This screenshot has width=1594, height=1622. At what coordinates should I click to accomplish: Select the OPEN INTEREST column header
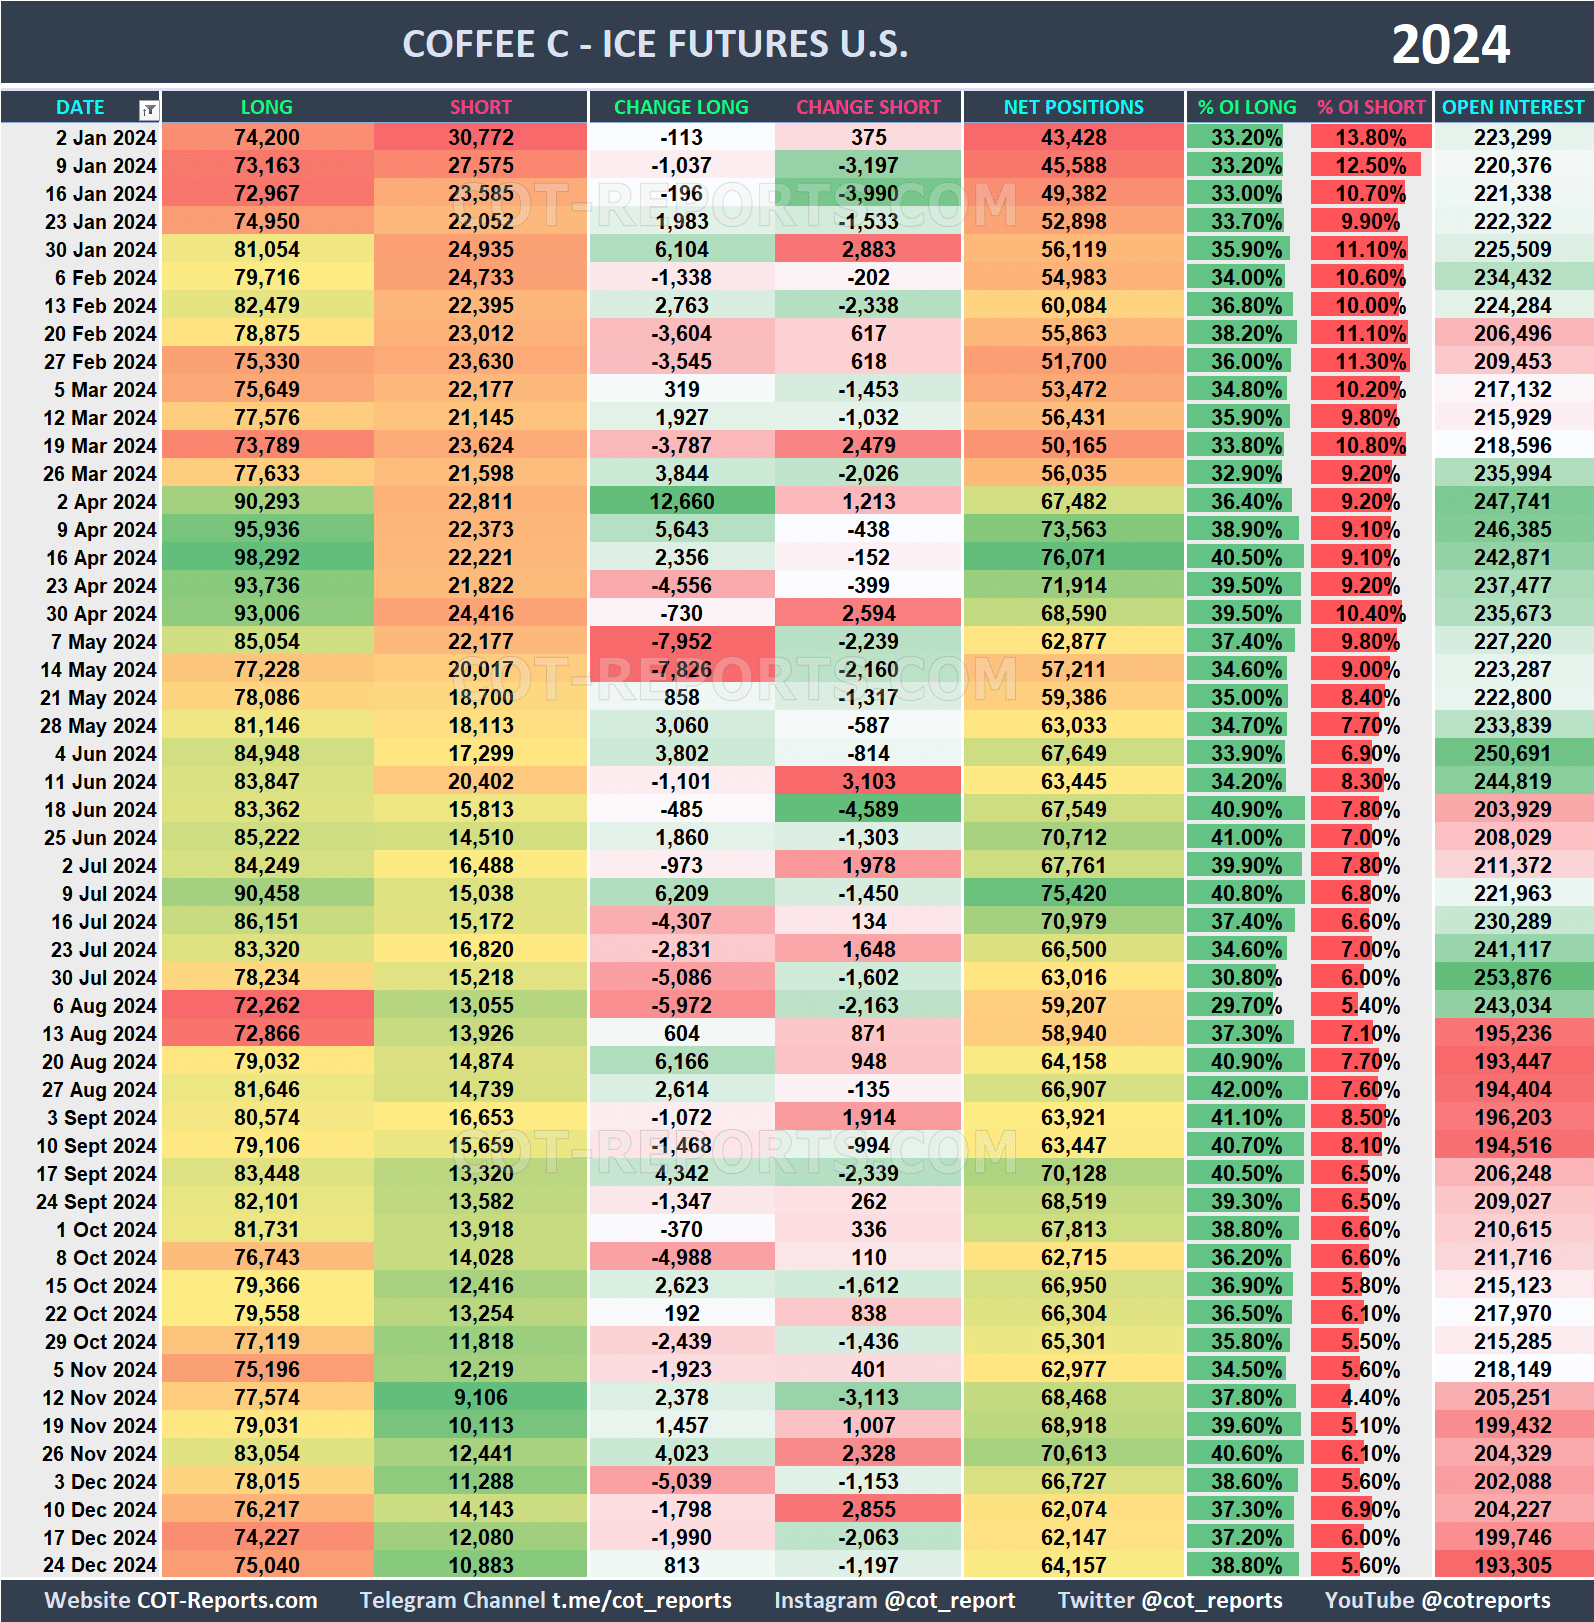(x=1512, y=107)
